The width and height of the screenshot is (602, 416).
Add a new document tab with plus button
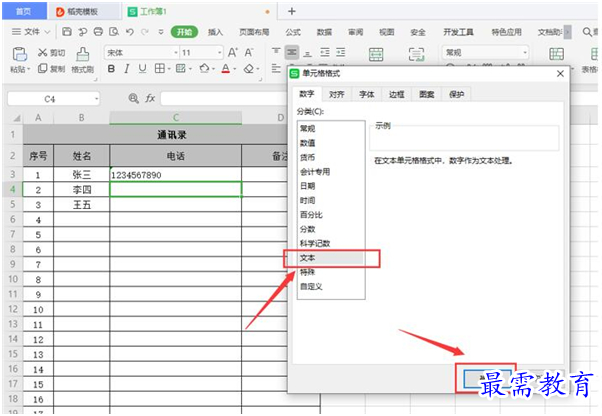point(292,11)
